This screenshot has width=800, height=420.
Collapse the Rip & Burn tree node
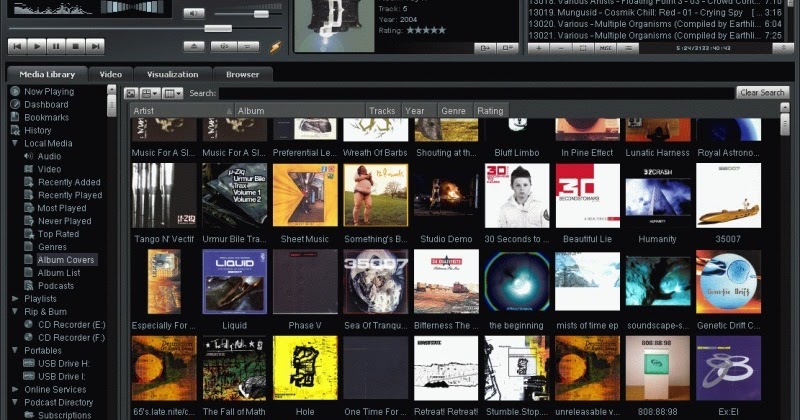click(x=15, y=311)
